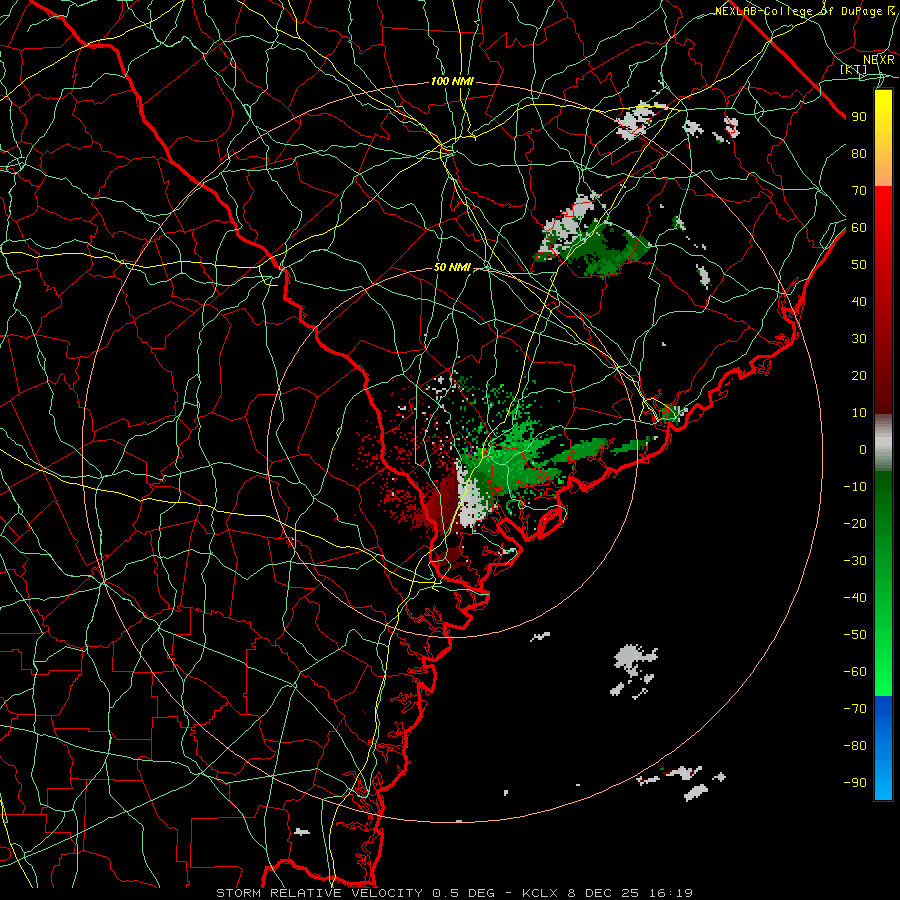Click the 8 DEC 25 date text
The image size is (900, 900).
[x=604, y=893]
